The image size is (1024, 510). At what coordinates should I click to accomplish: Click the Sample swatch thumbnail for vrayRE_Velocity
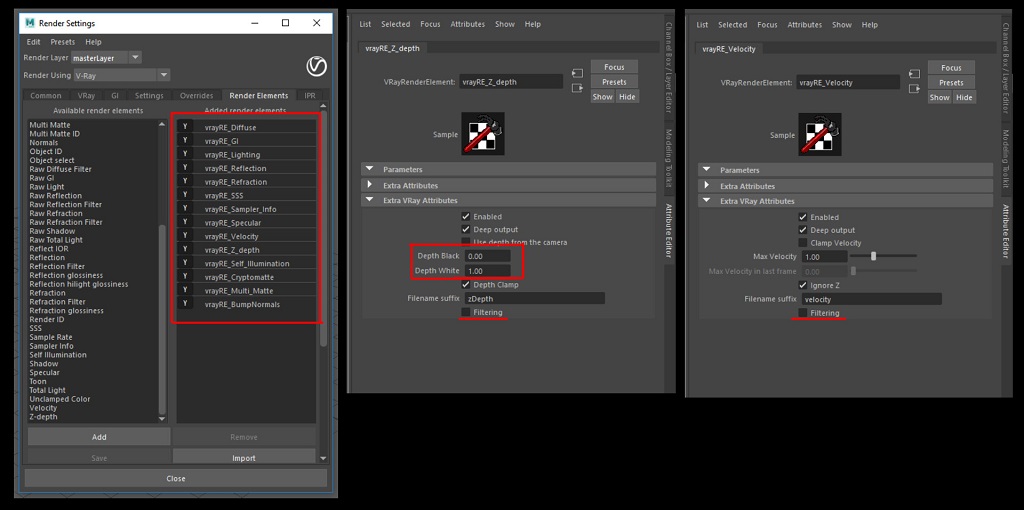click(x=820, y=134)
